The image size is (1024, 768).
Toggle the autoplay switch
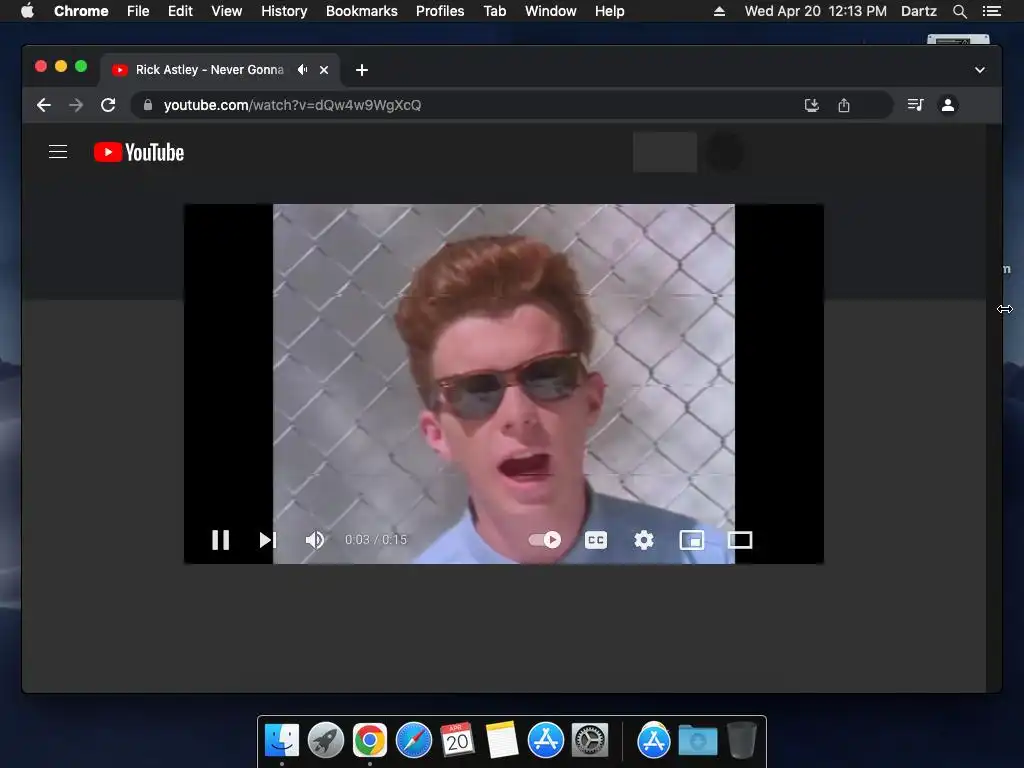(x=545, y=540)
